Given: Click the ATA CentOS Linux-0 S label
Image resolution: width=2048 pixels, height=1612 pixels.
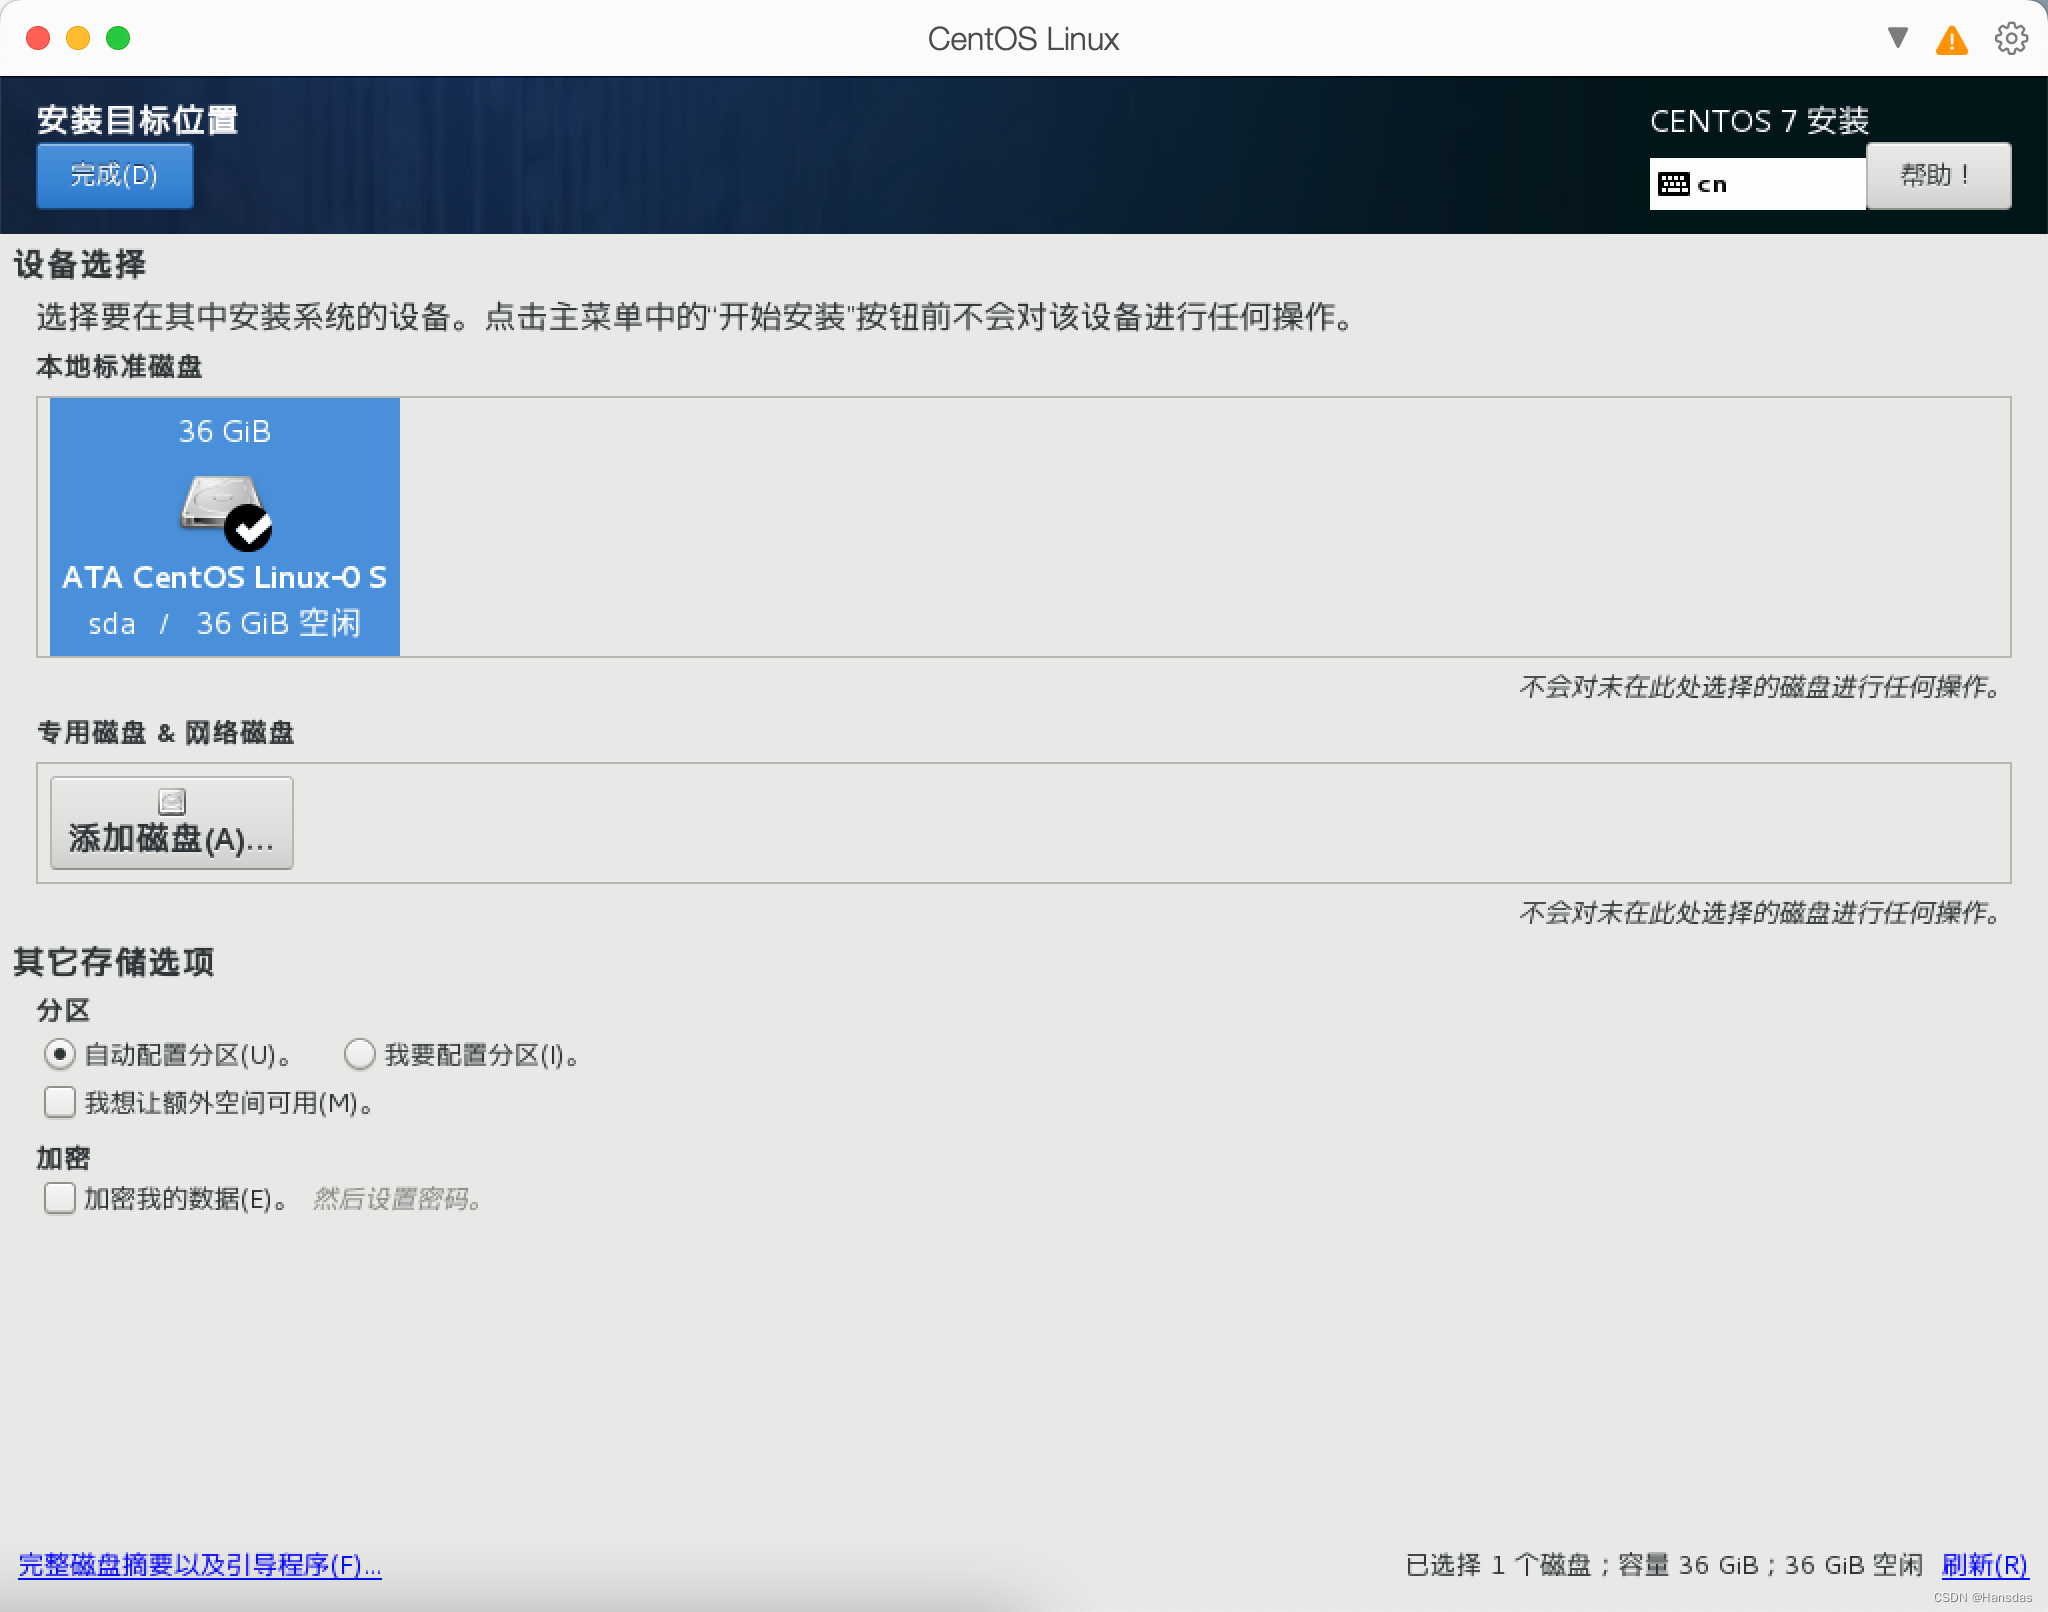Looking at the screenshot, I should click(x=225, y=577).
